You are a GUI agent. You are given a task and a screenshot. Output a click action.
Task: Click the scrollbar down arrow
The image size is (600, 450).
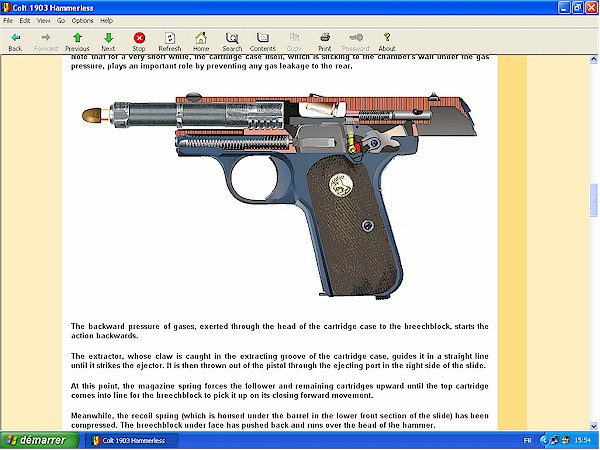[593, 426]
